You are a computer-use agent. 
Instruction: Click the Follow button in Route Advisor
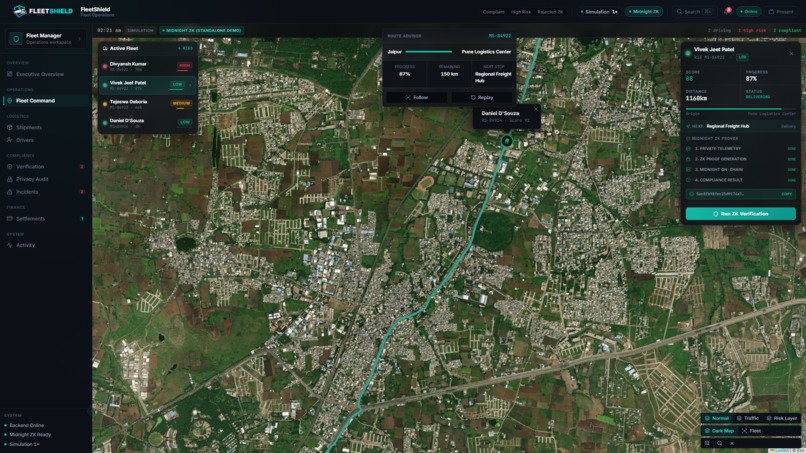pyautogui.click(x=416, y=97)
